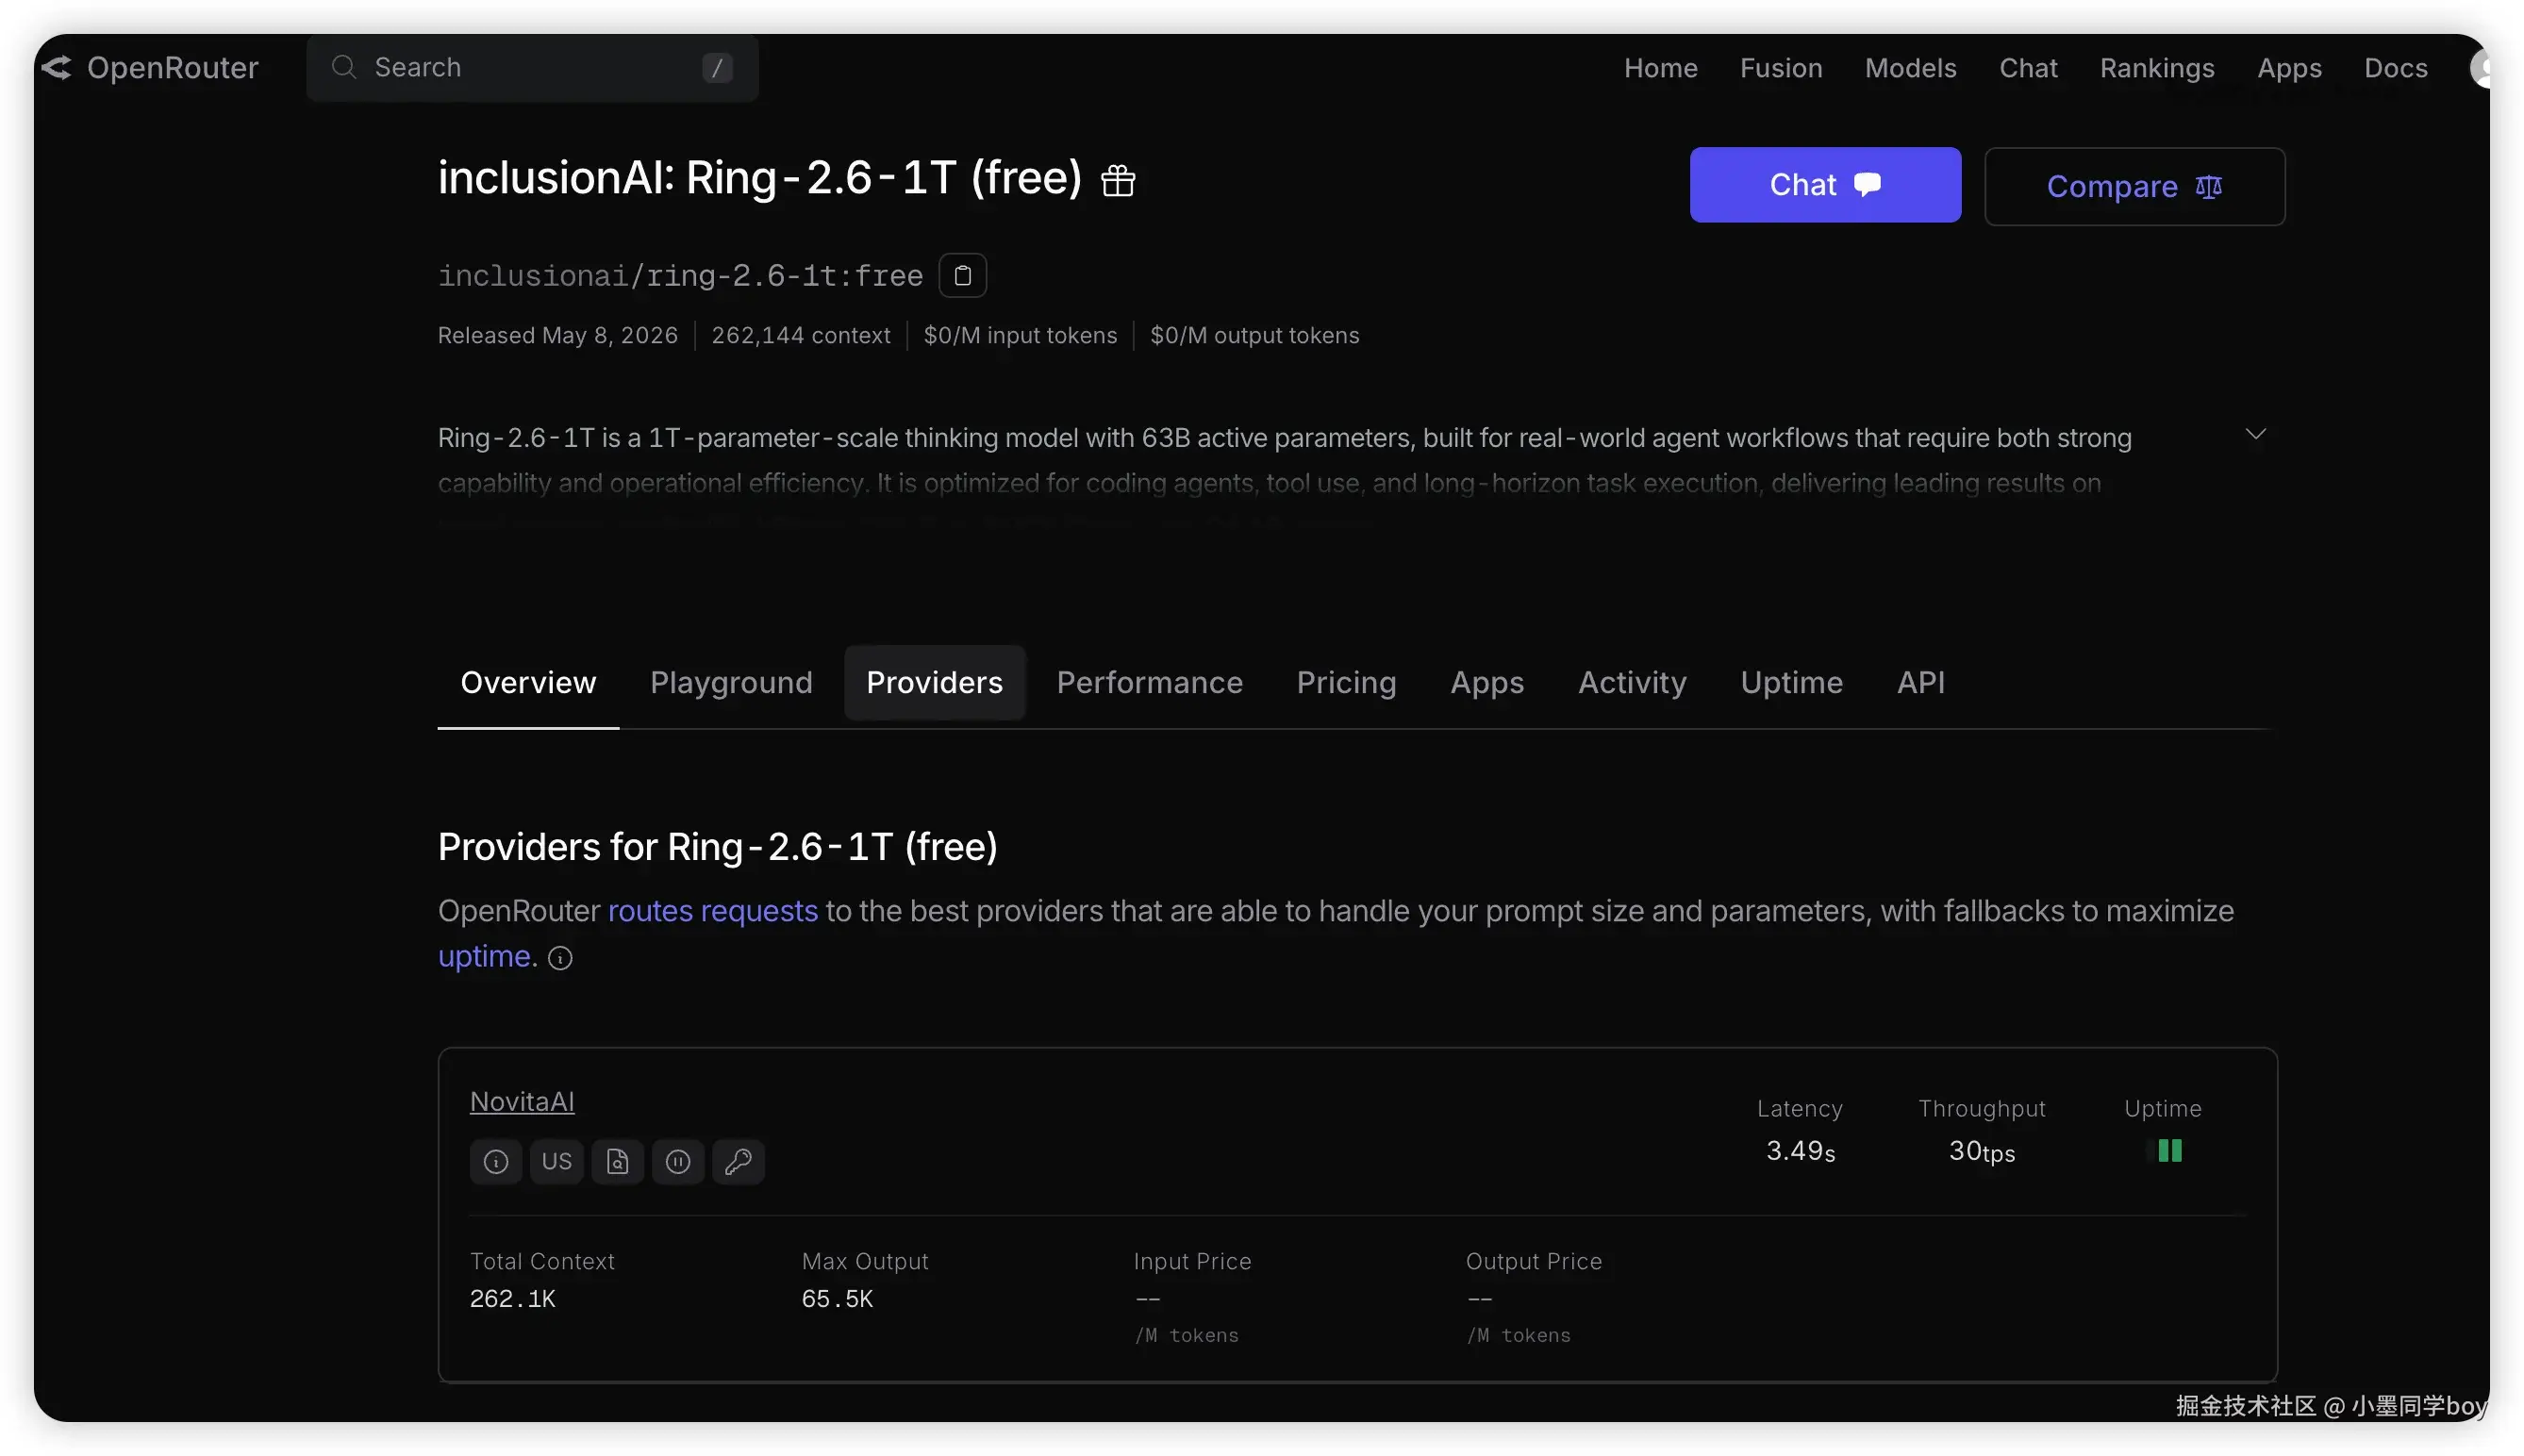Open NovitaAI provider info icon
The width and height of the screenshot is (2524, 1456).
[x=496, y=1161]
